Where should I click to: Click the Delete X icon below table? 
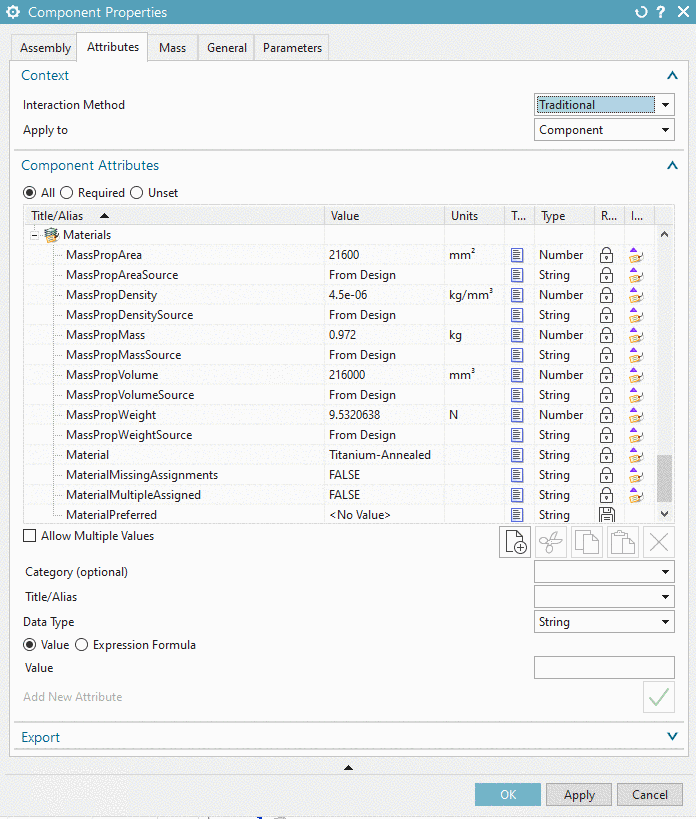[x=659, y=542]
